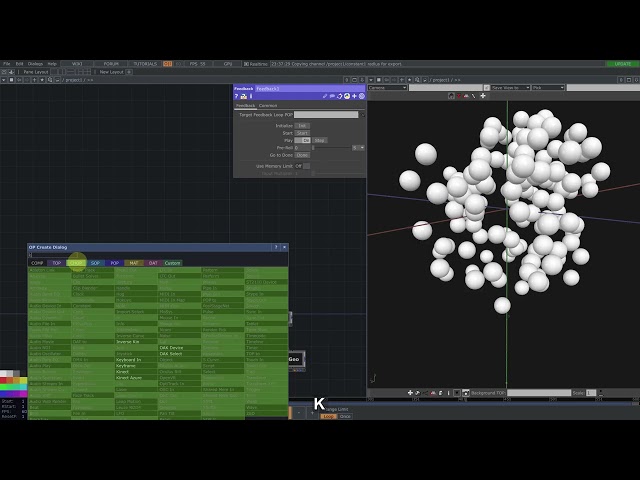640x480 pixels.
Task: Click the bookmark star icon in left pane bar
Action: (42, 80)
